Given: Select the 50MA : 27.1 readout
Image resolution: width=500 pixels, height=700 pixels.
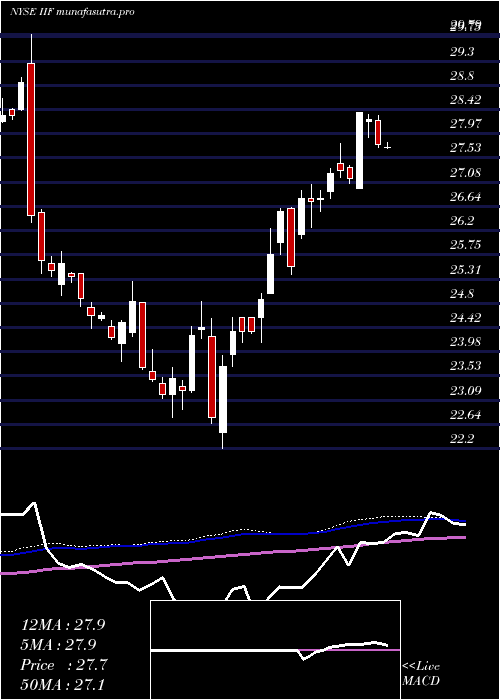Looking at the screenshot, I should [63, 685].
